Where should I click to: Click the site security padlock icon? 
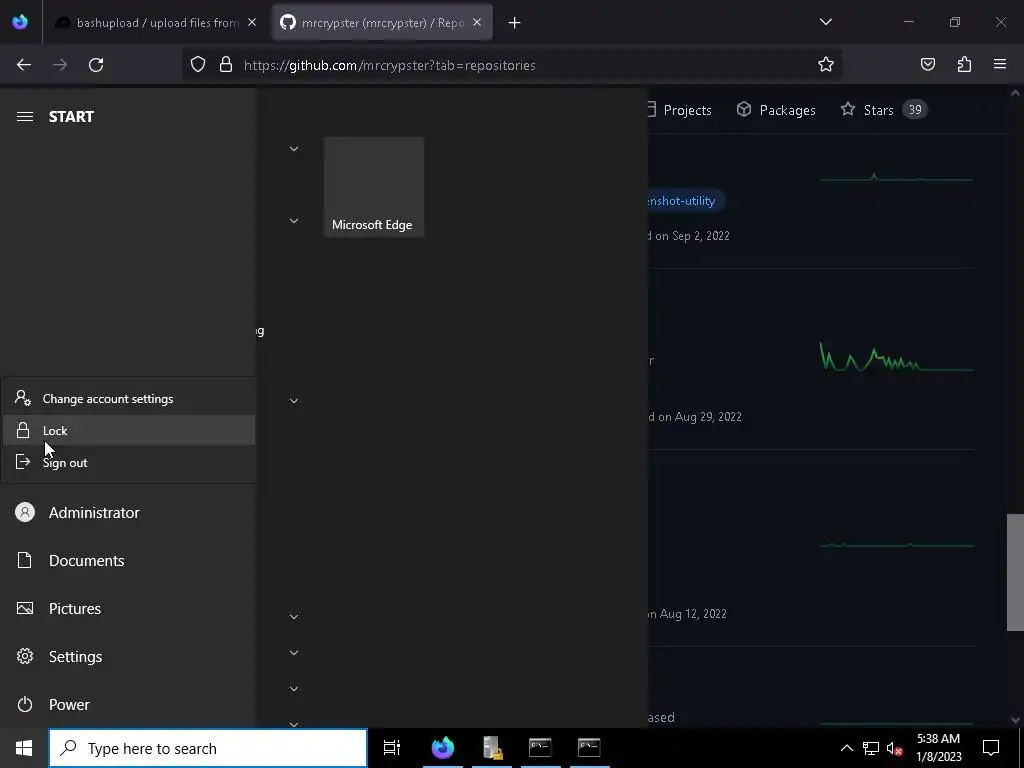point(226,65)
